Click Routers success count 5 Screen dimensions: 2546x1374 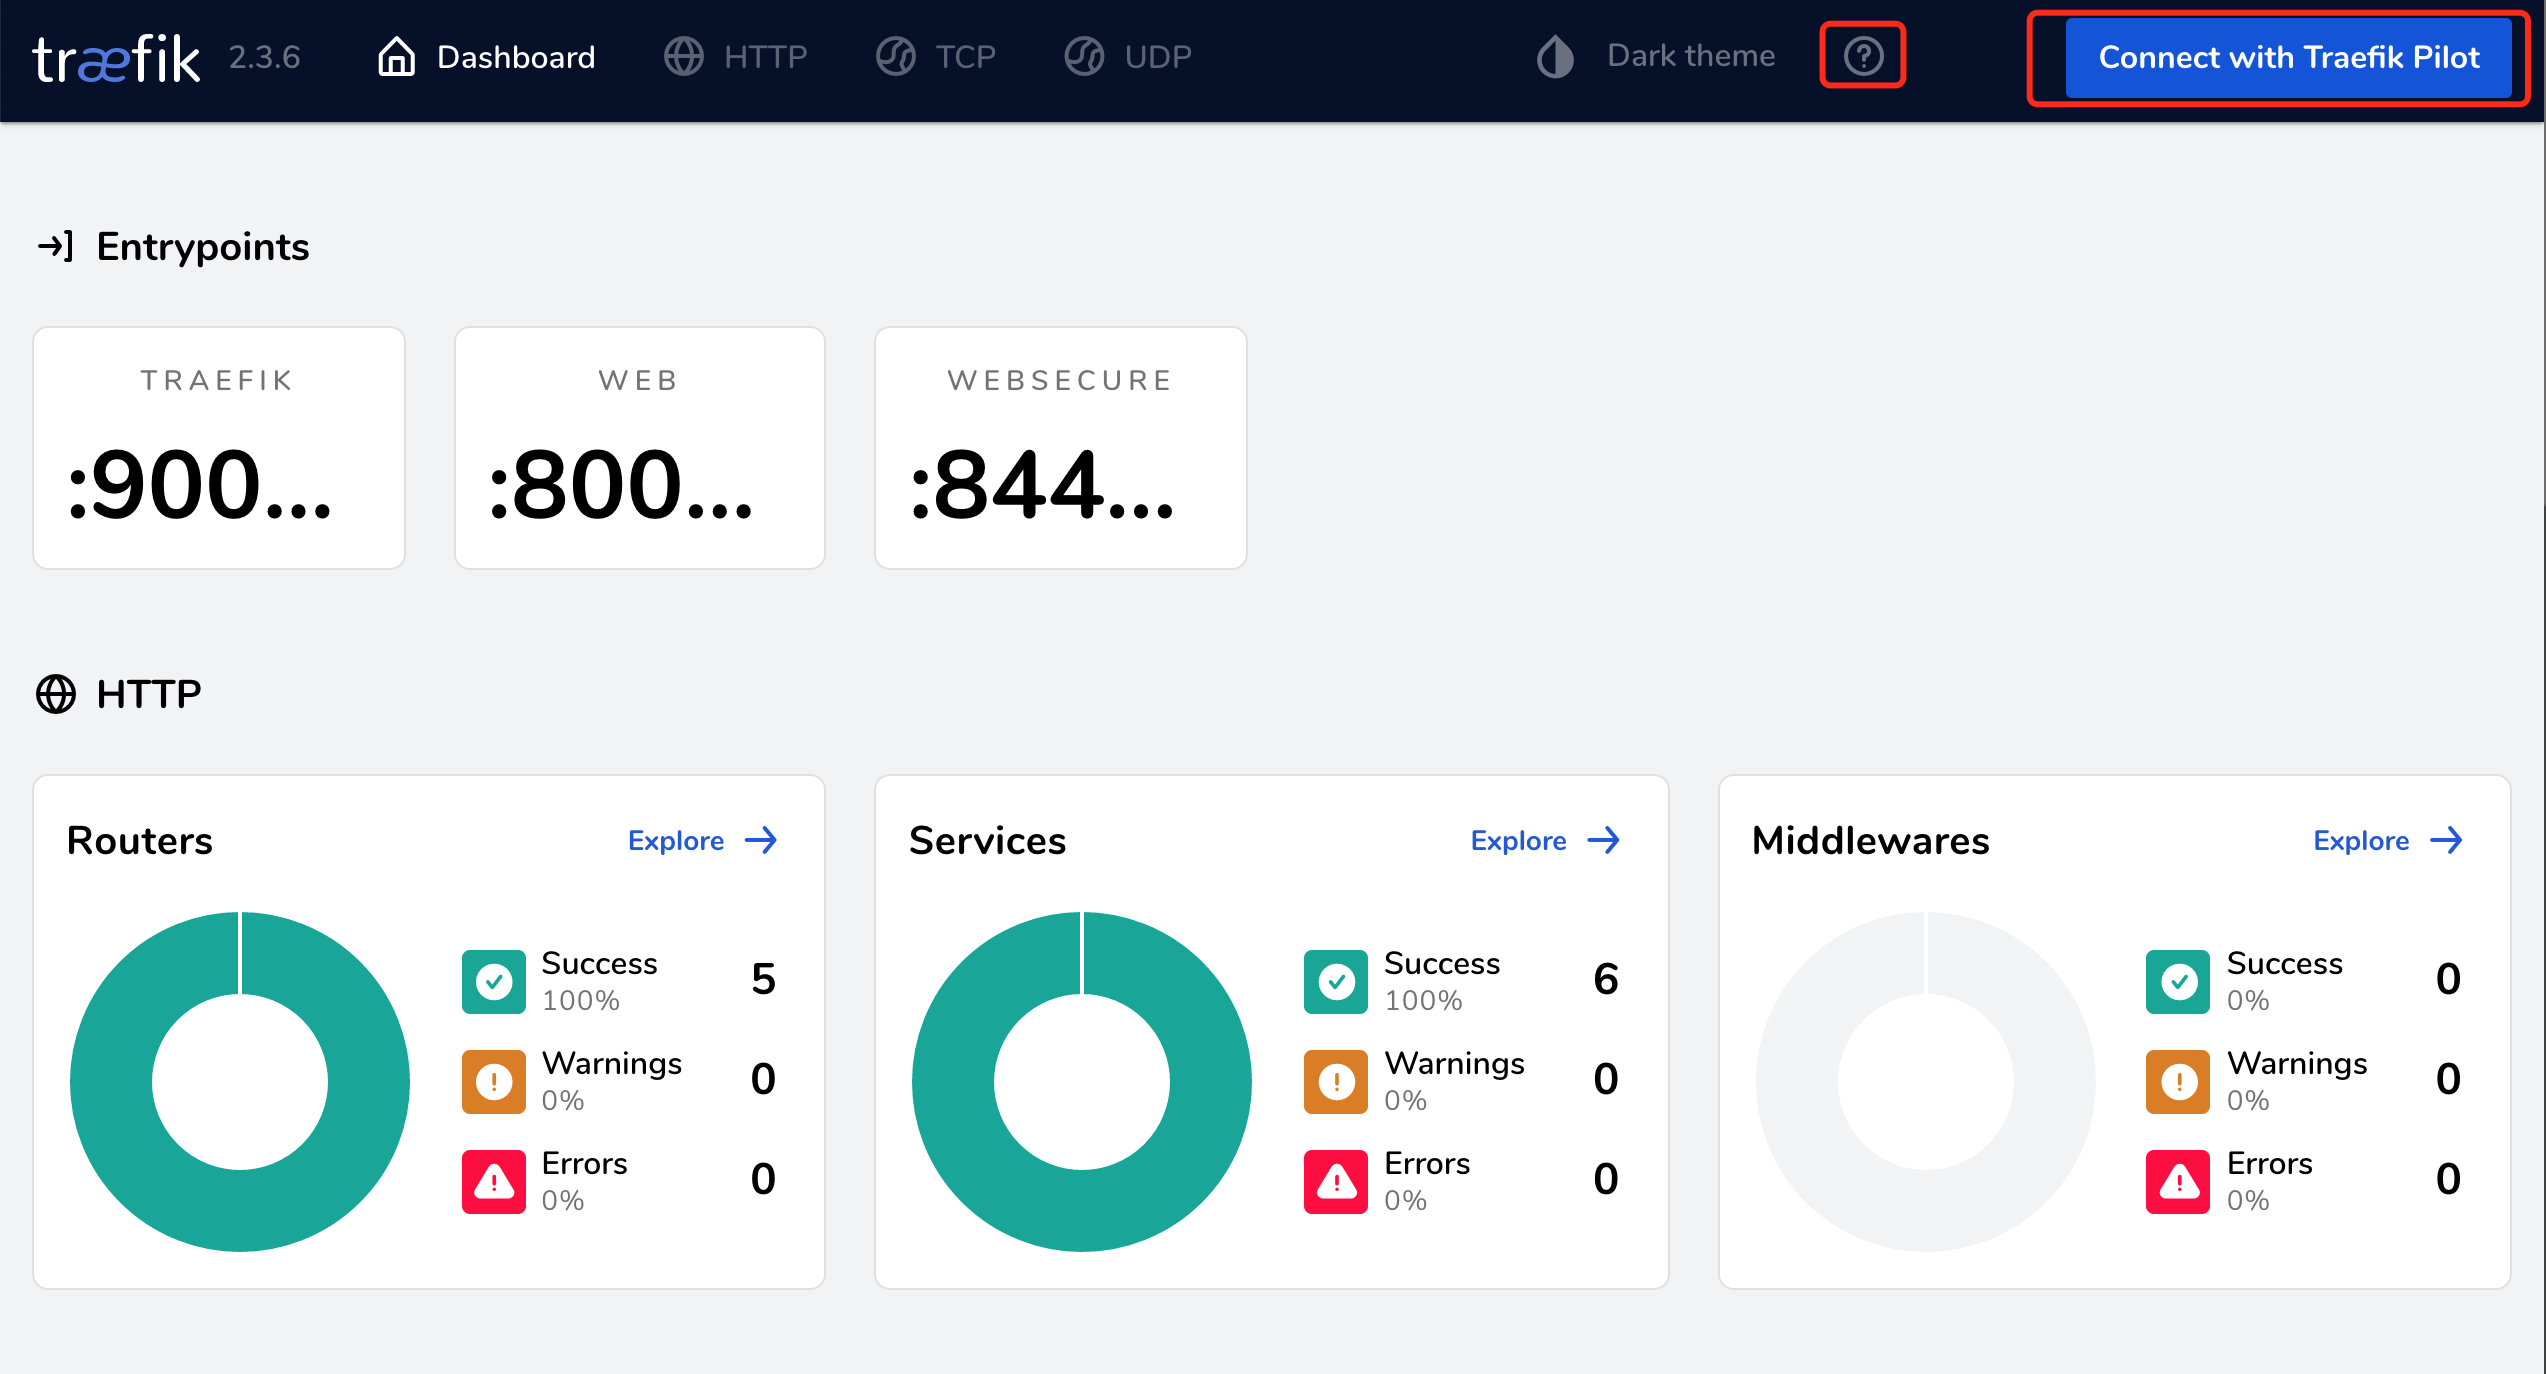(x=764, y=979)
